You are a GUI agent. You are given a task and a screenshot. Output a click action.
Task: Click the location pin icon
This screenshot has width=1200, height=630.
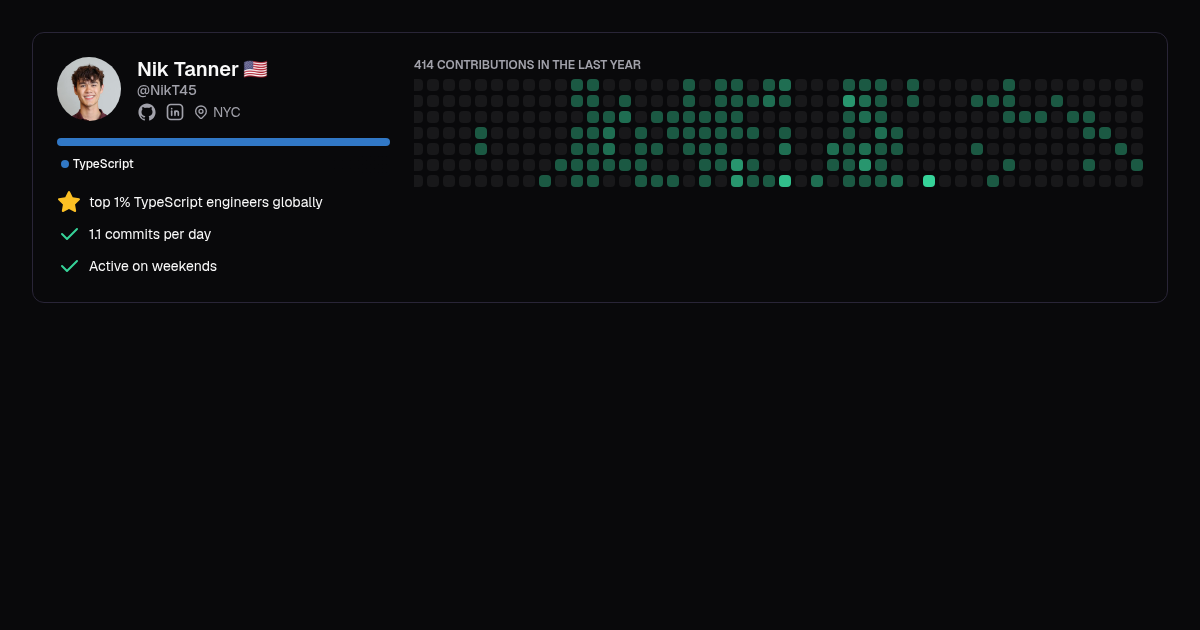click(201, 112)
